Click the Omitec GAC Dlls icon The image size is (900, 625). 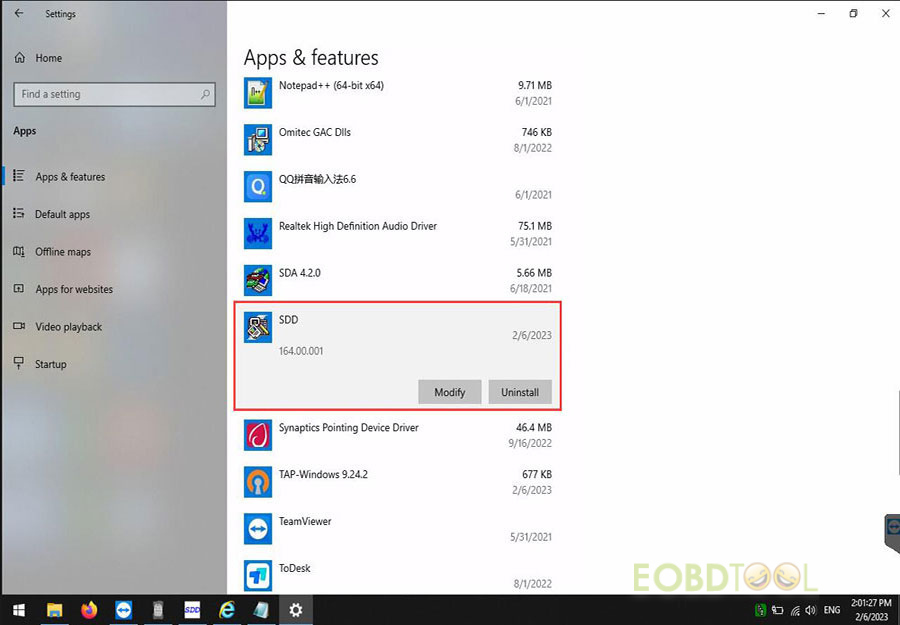coord(258,140)
